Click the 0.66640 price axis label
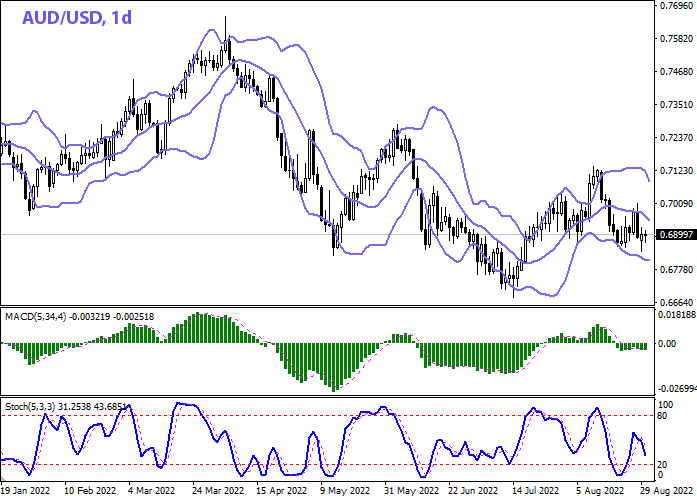697x496 pixels. pyautogui.click(x=675, y=302)
